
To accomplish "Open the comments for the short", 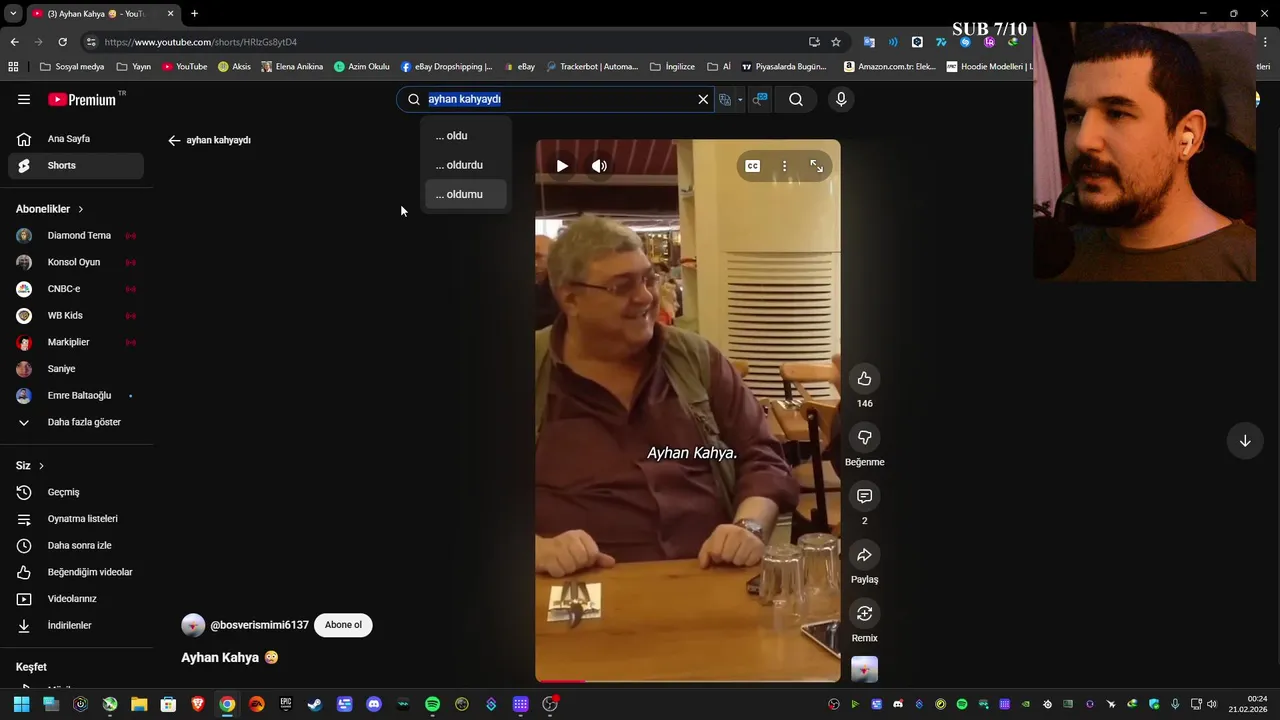I will [864, 496].
